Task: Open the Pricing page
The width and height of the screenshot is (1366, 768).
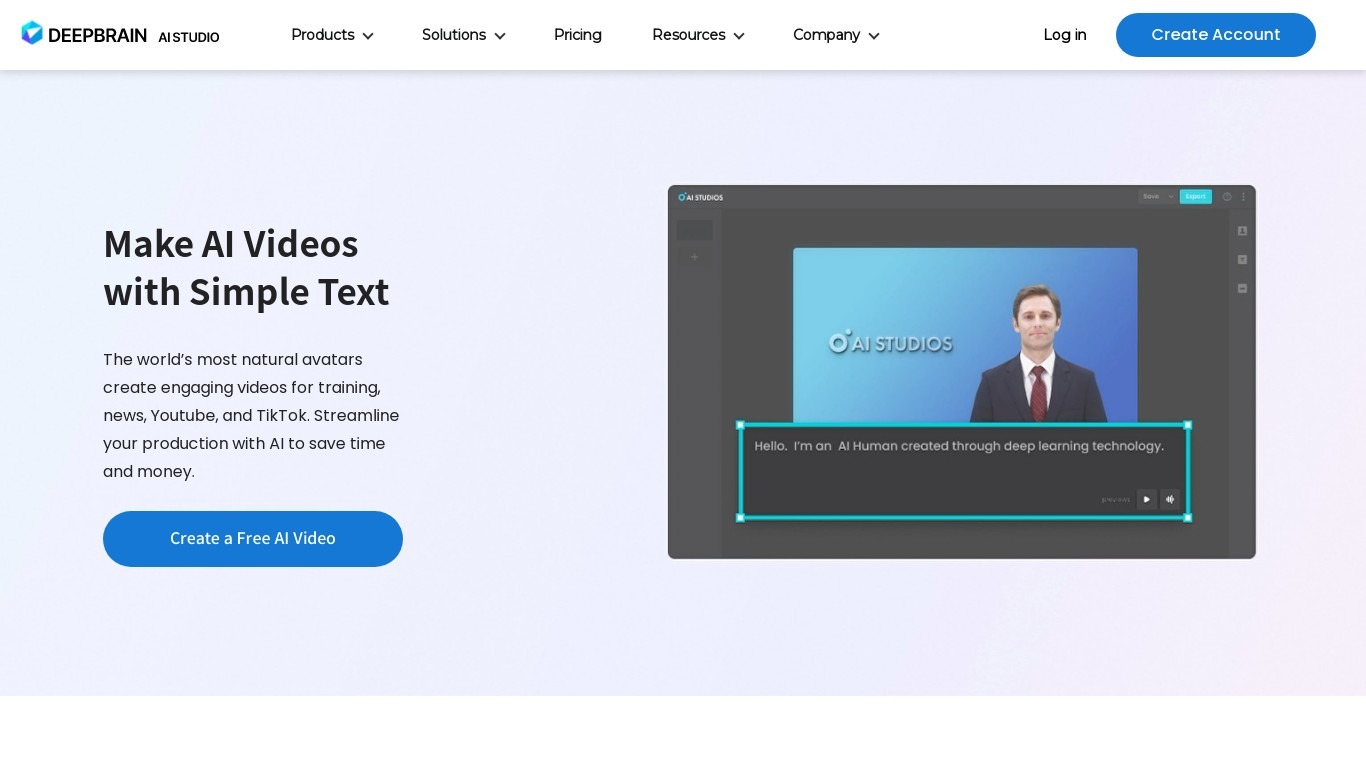Action: (x=578, y=35)
